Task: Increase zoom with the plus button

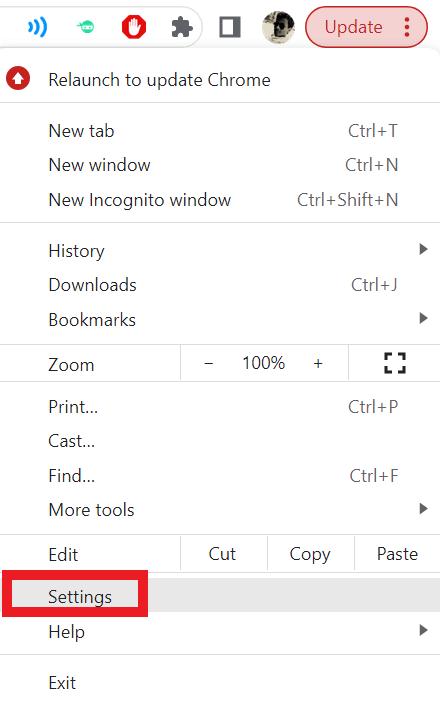Action: tap(318, 363)
